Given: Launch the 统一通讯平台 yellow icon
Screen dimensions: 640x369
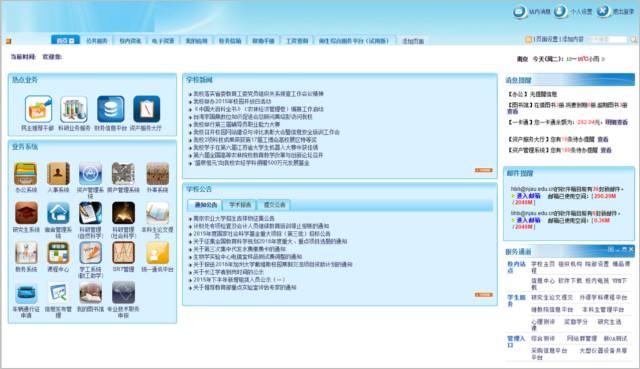Looking at the screenshot, I should 158,253.
